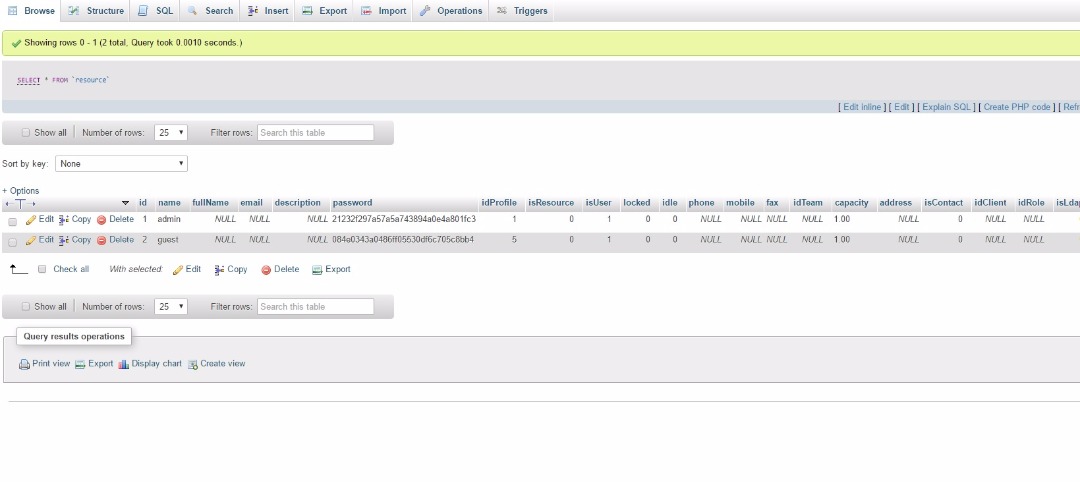Click the Print view printer icon

25,364
